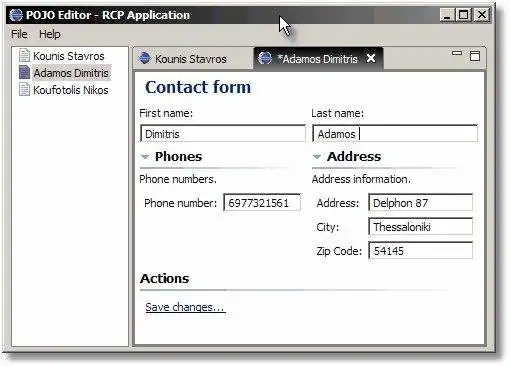Viewport: 510px width, 367px height.
Task: Click the City: label
Action: 328,227
